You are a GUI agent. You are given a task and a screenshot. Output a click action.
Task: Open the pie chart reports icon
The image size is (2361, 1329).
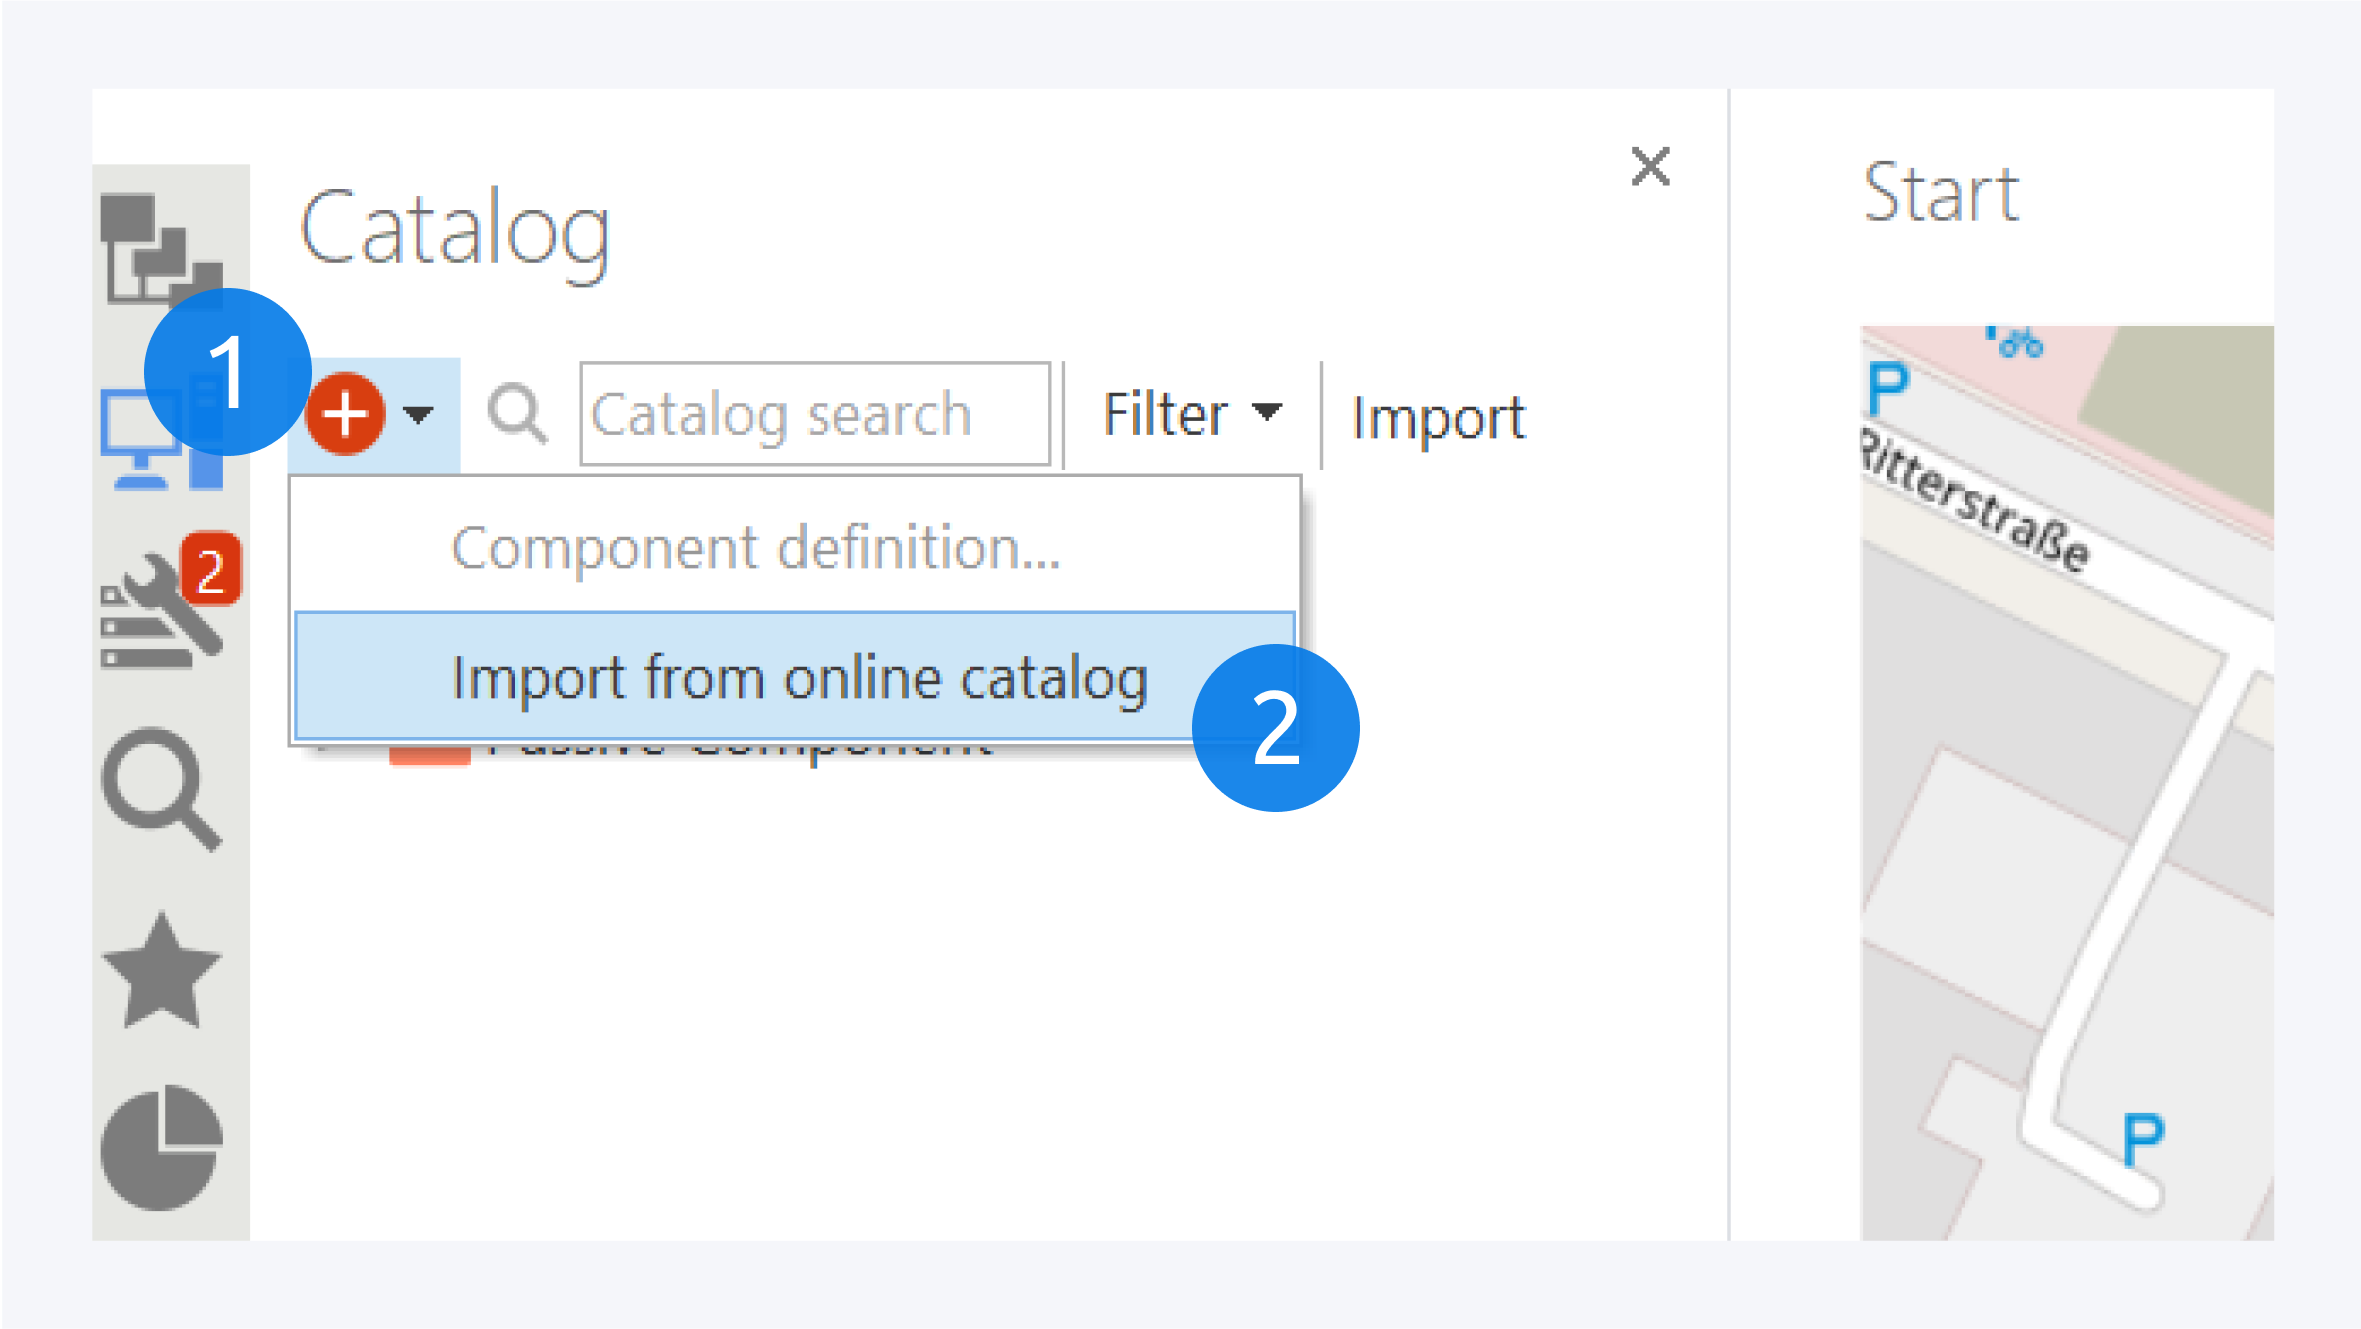coord(161,1146)
